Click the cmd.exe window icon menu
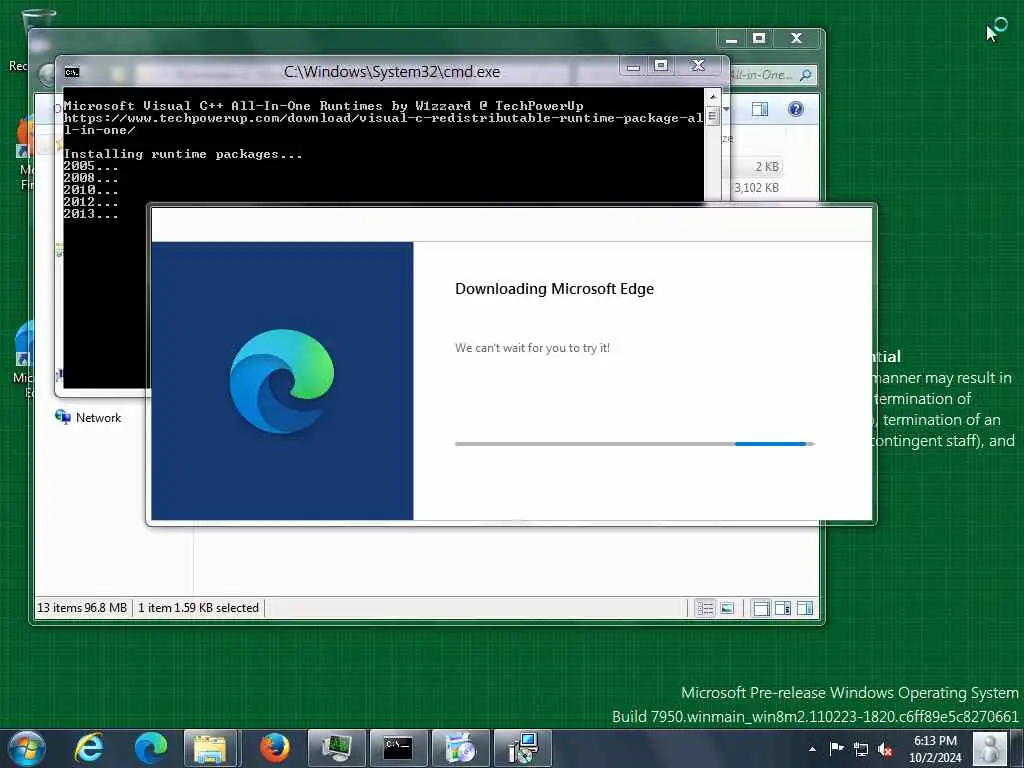Viewport: 1024px width, 768px height. click(72, 72)
